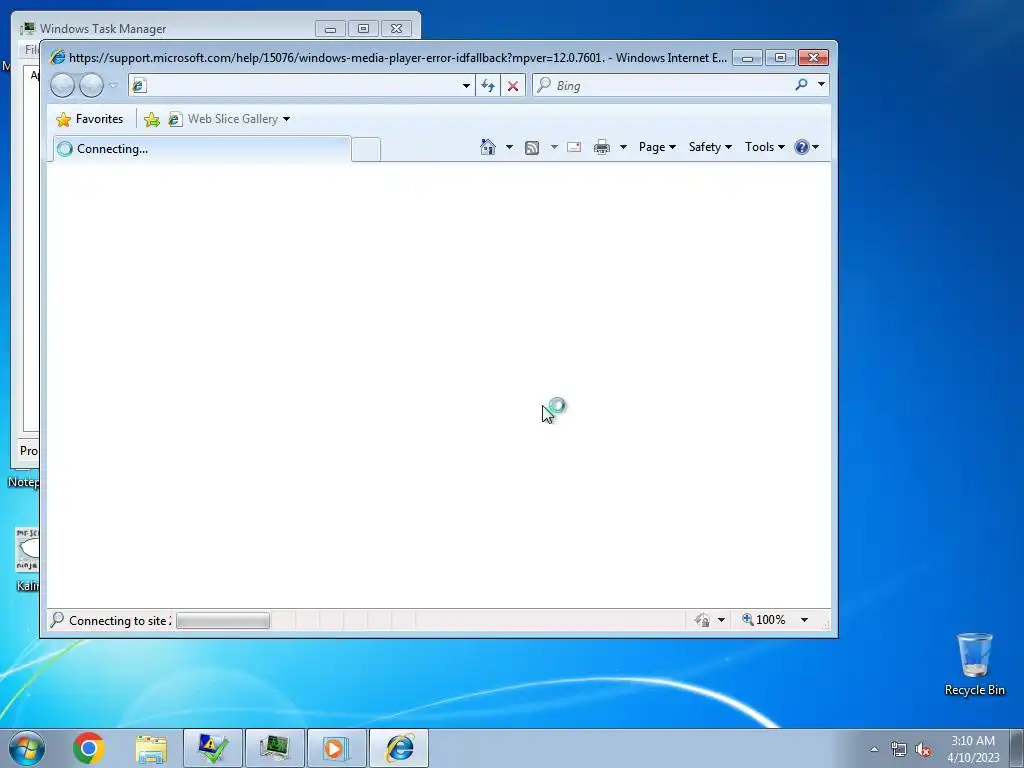The height and width of the screenshot is (768, 1024).
Task: Select the Connecting... tab
Action: (x=202, y=149)
